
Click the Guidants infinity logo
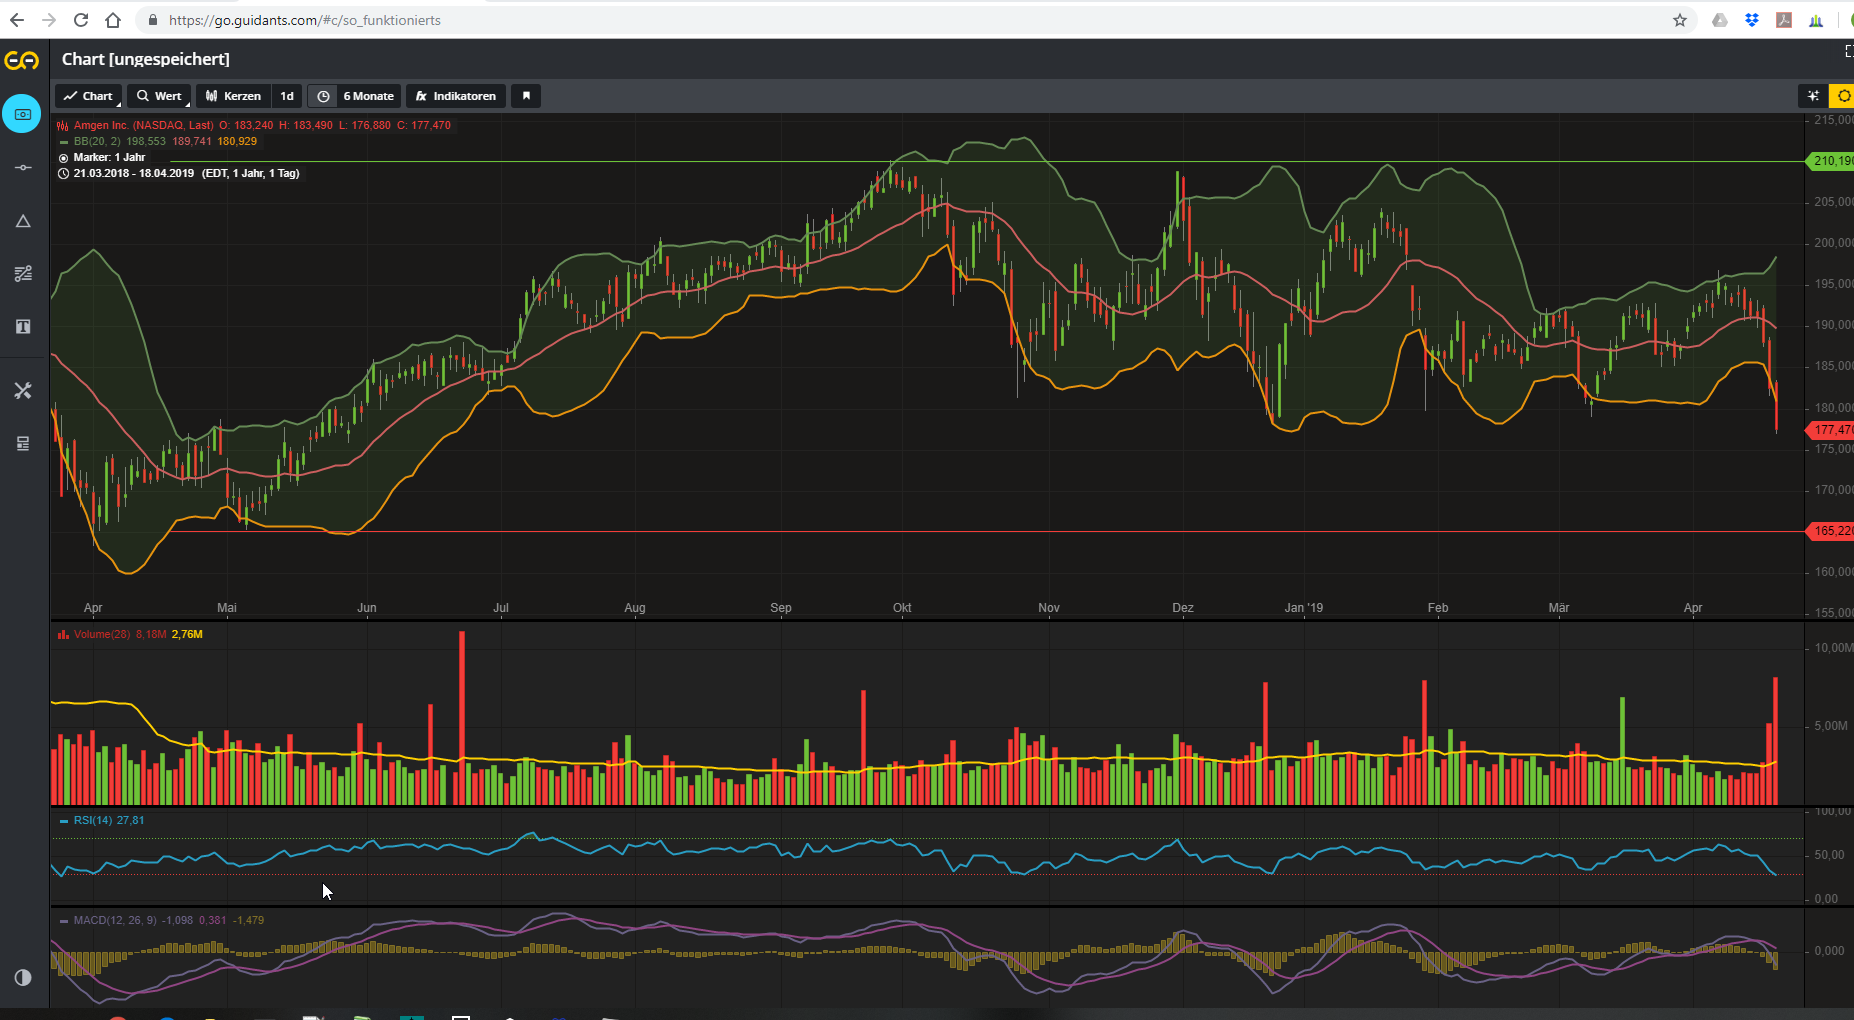click(22, 61)
